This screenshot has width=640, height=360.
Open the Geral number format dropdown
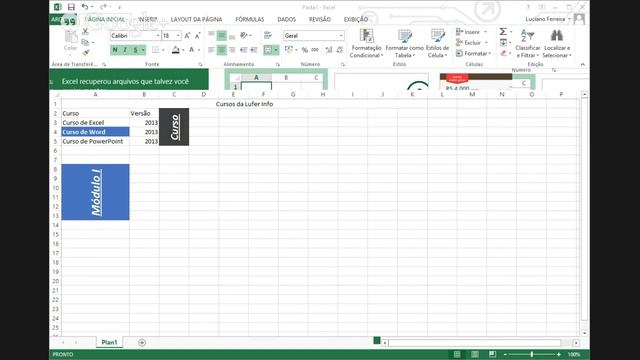click(x=341, y=36)
